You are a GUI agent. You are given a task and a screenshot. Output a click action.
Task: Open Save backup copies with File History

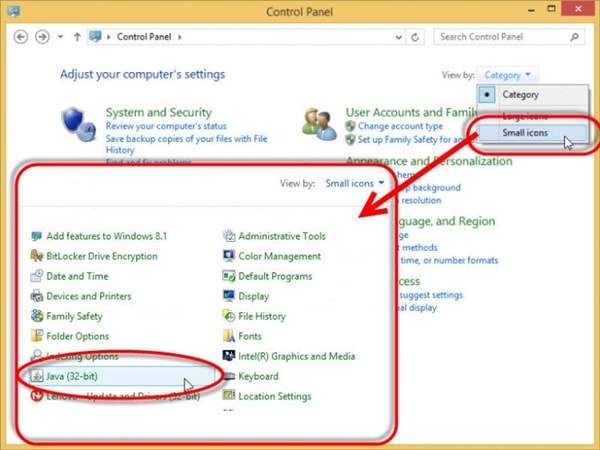click(186, 144)
